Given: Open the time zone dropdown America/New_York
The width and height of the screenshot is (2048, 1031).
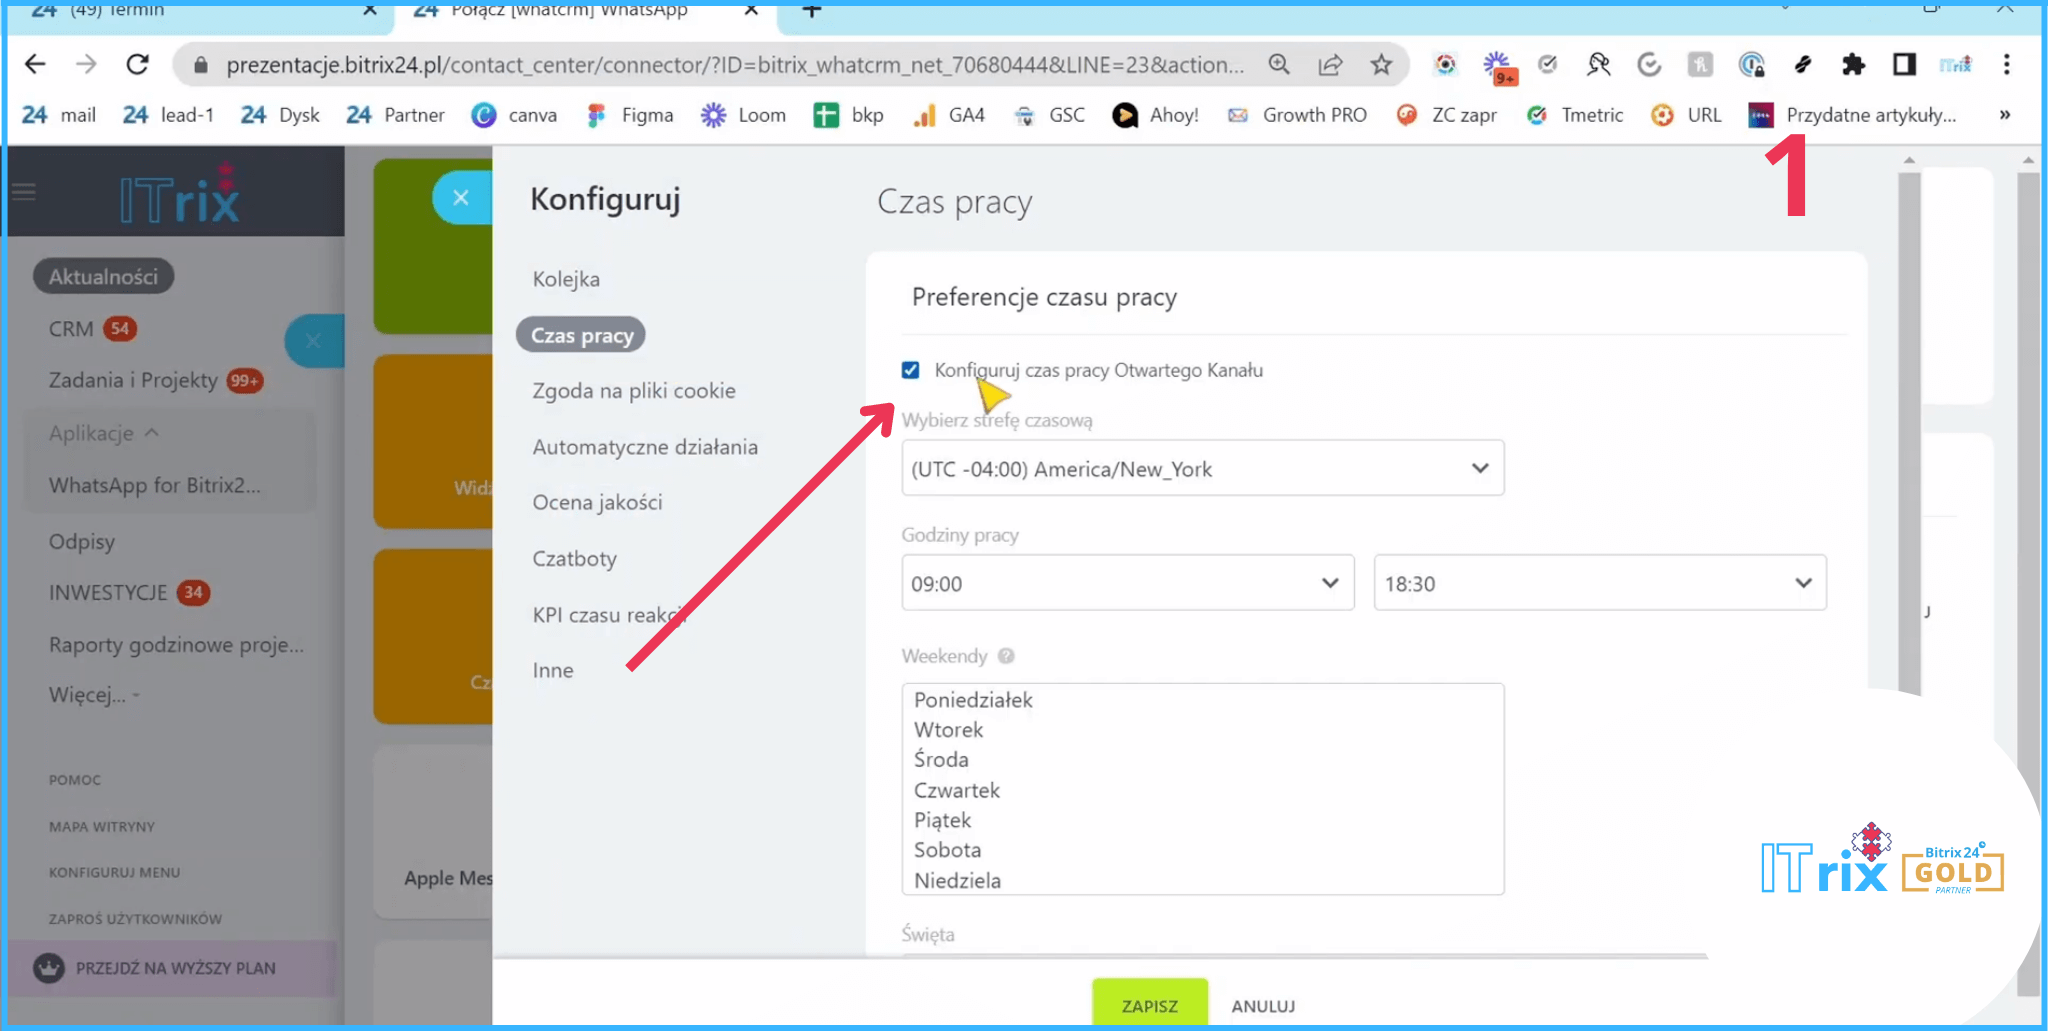Looking at the screenshot, I should 1202,469.
